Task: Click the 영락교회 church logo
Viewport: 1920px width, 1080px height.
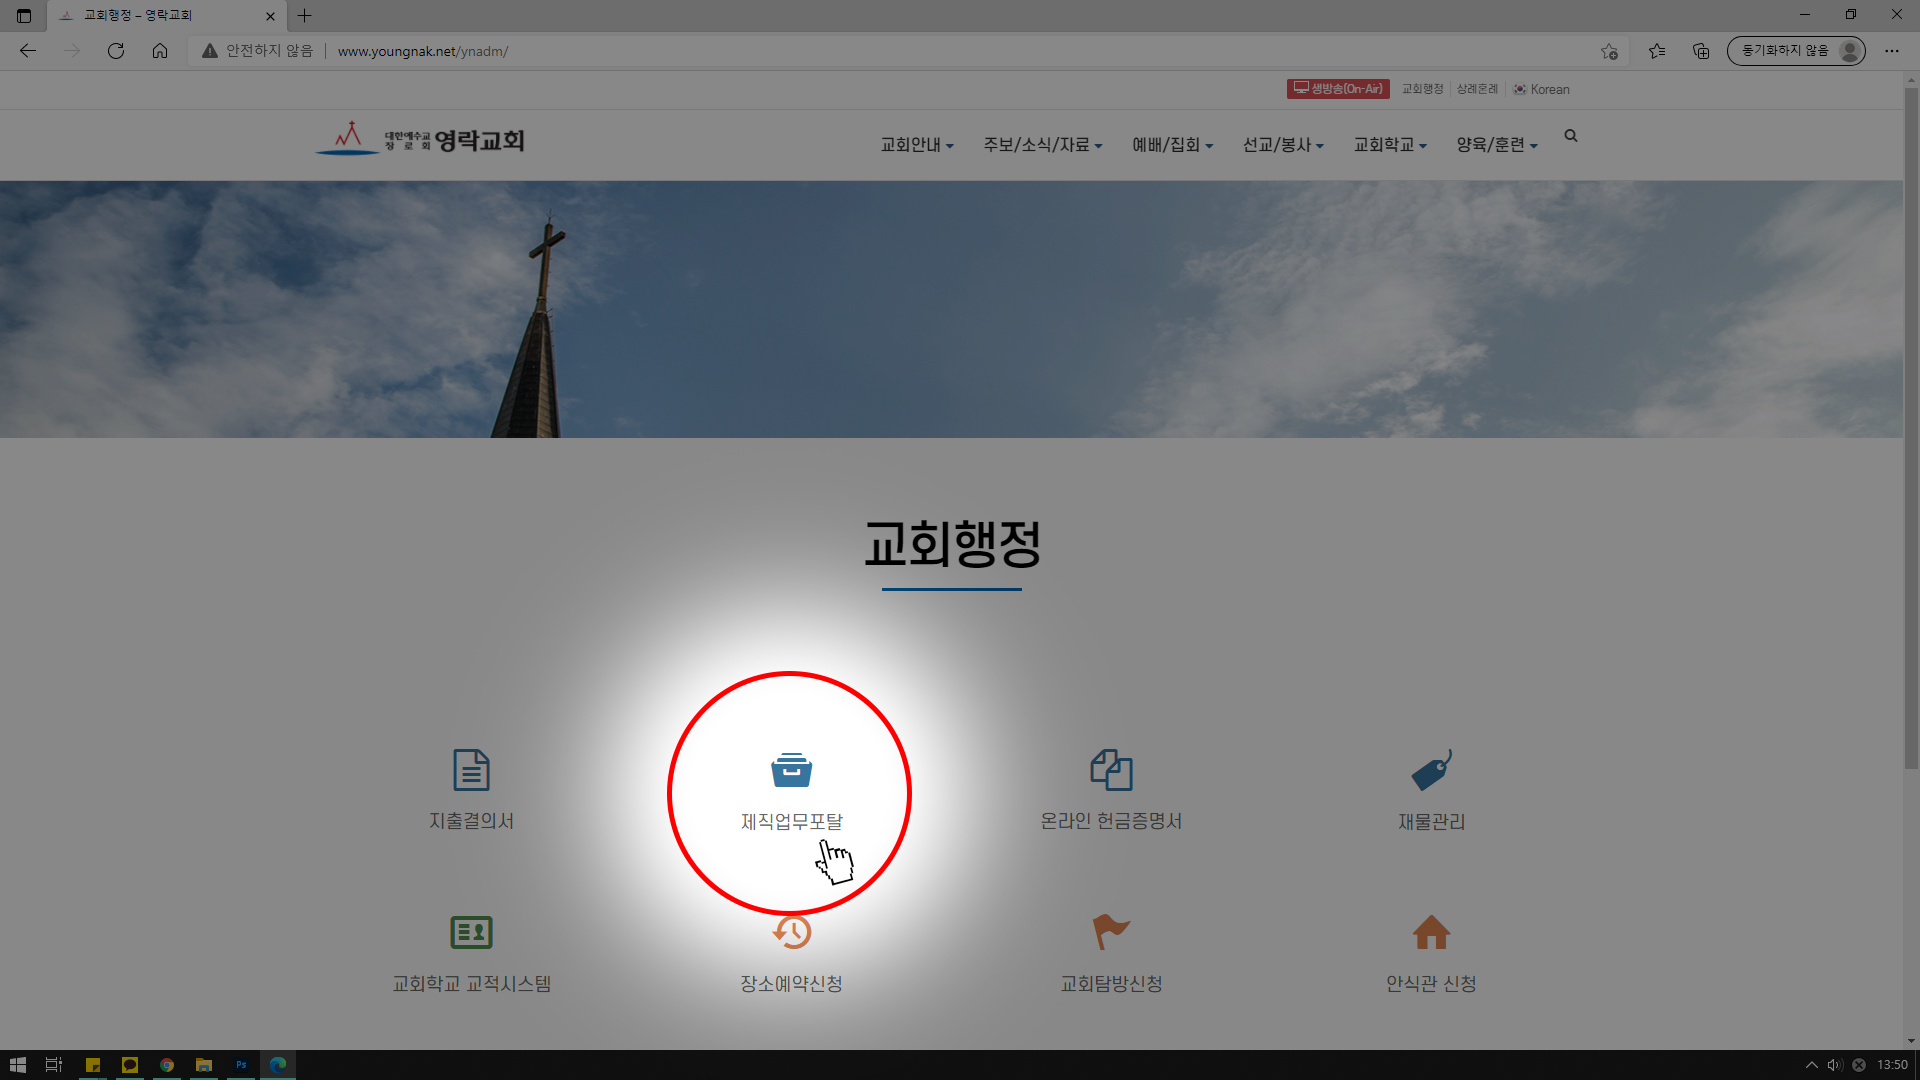Action: tap(420, 140)
